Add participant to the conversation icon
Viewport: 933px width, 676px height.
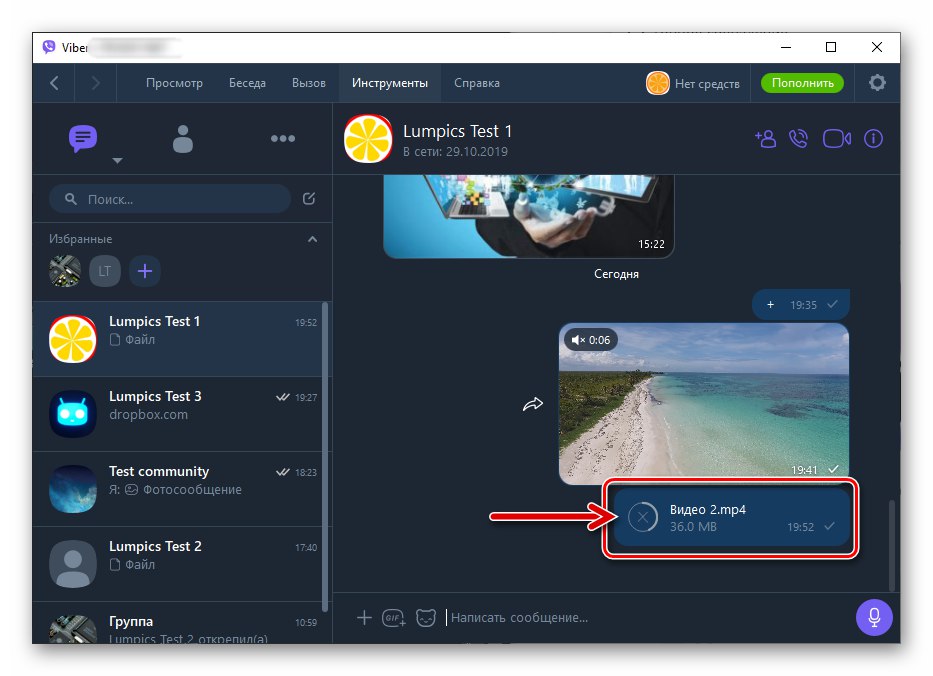(765, 139)
